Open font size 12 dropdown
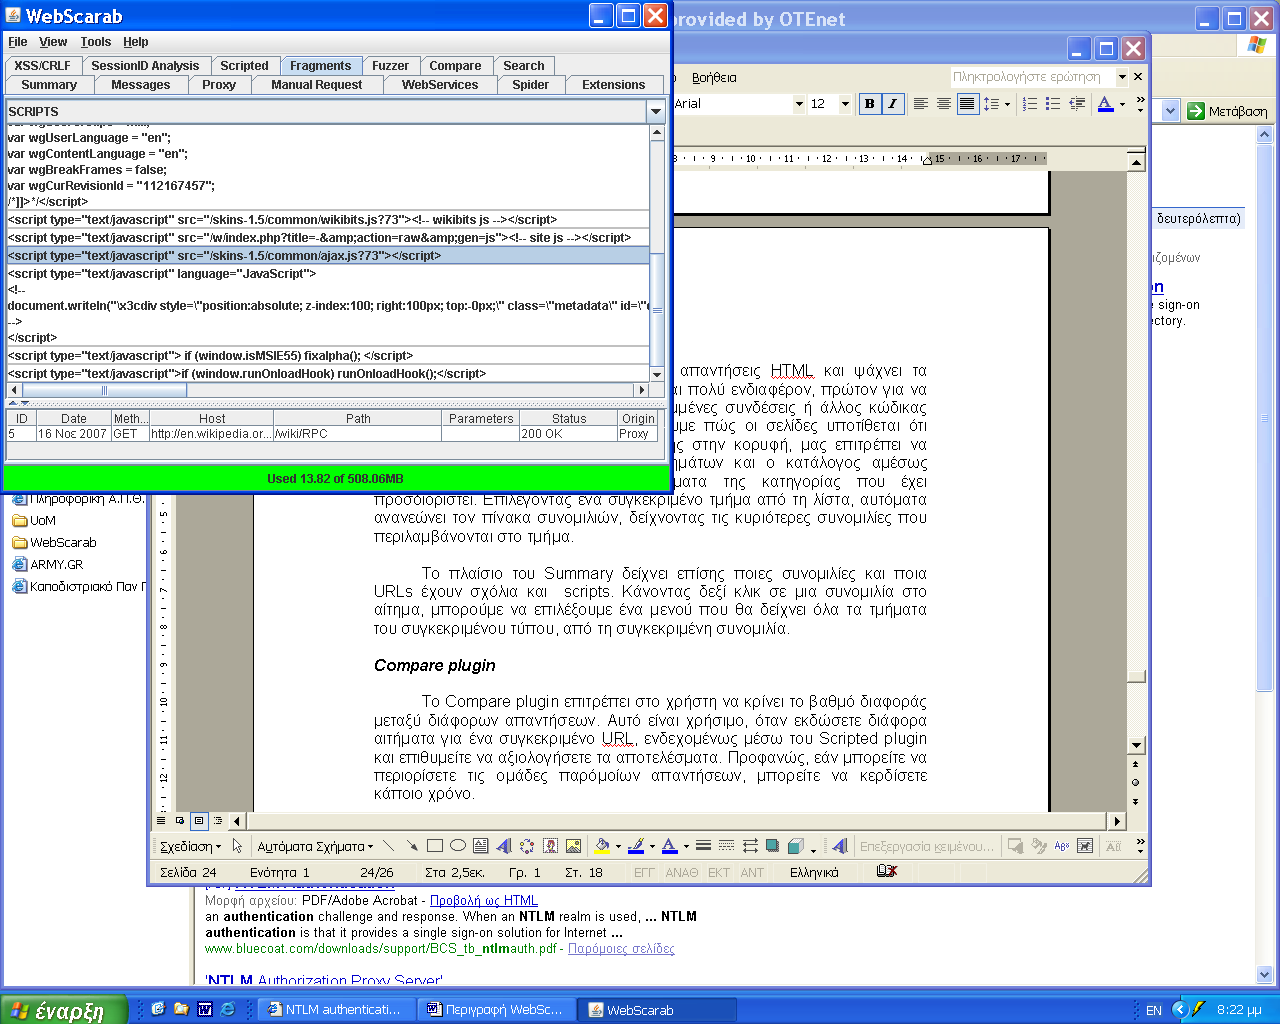The image size is (1280, 1024). (x=845, y=104)
